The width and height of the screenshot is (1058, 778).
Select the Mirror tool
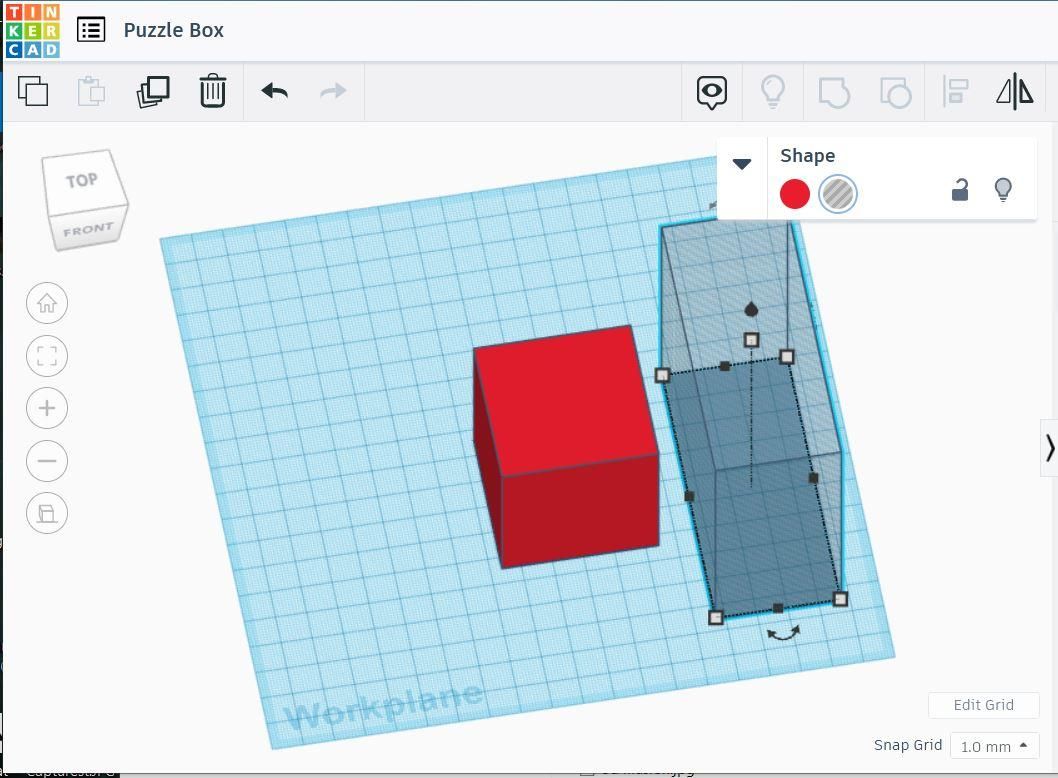(x=1013, y=91)
